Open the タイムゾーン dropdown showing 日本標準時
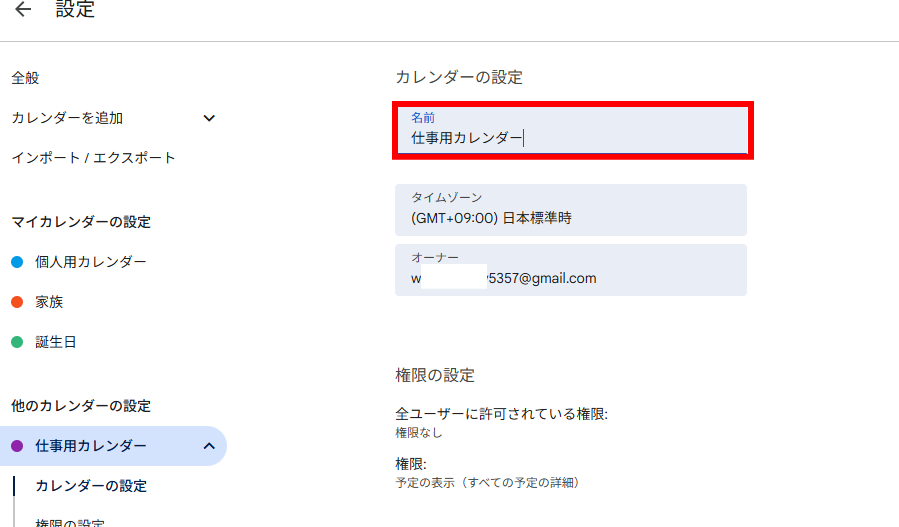899x527 pixels. pyautogui.click(x=571, y=210)
